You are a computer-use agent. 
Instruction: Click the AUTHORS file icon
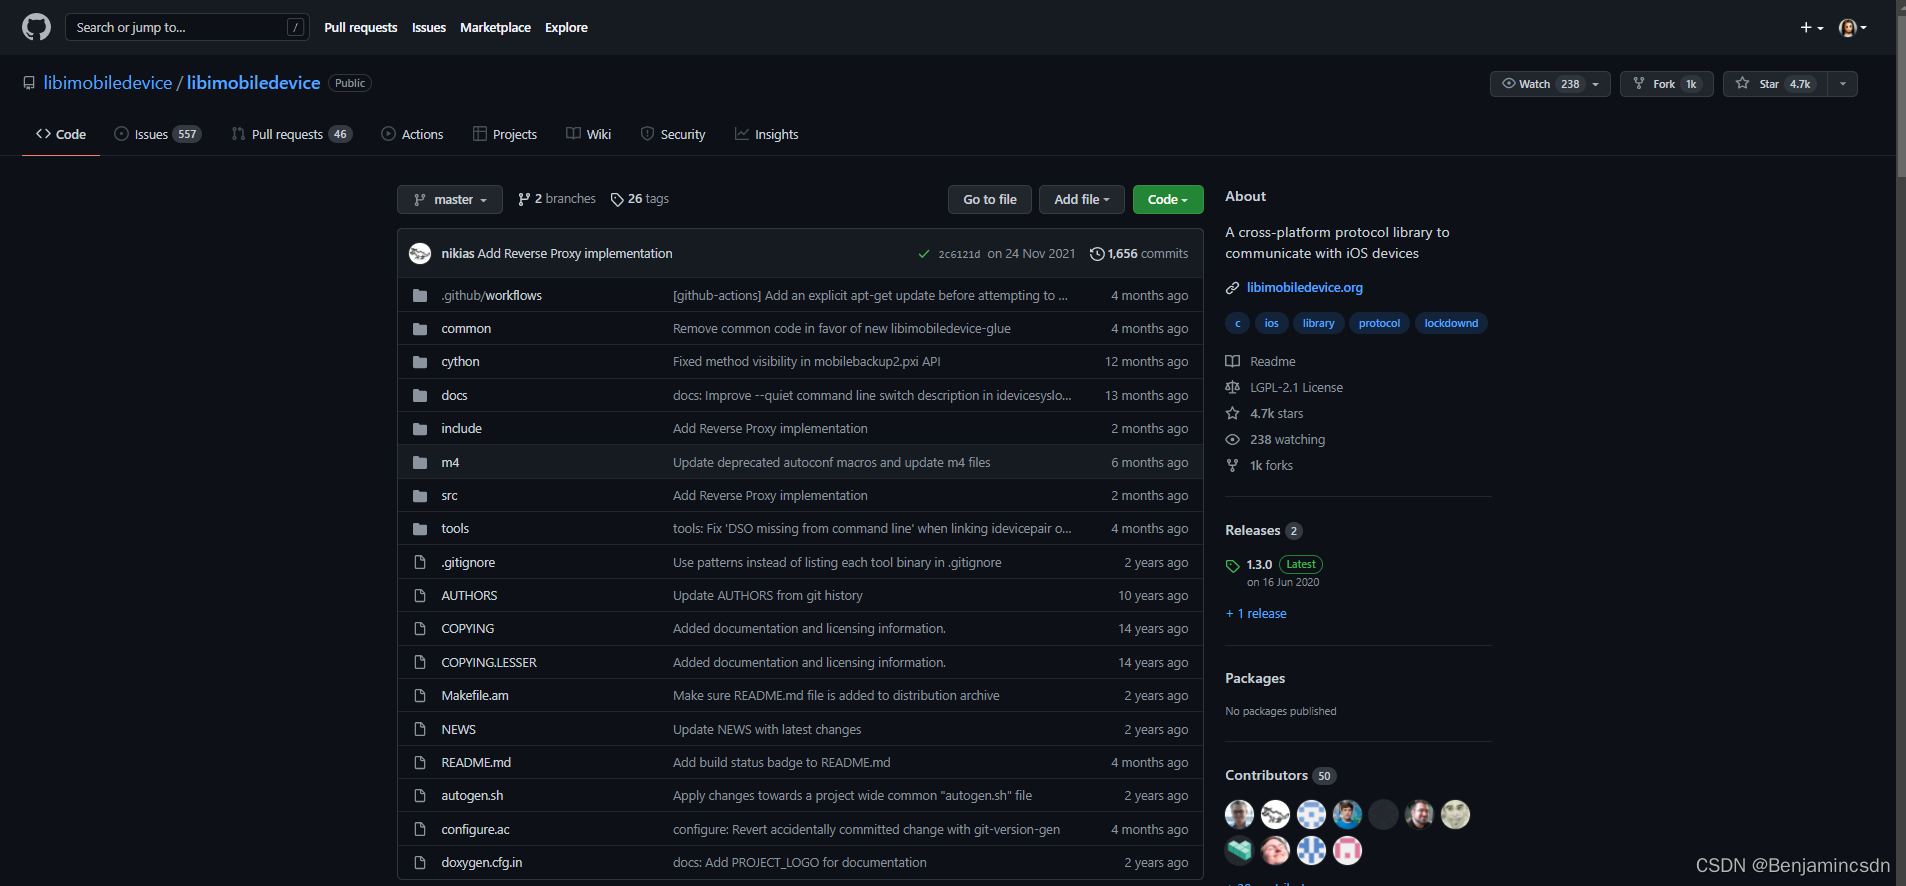point(420,596)
